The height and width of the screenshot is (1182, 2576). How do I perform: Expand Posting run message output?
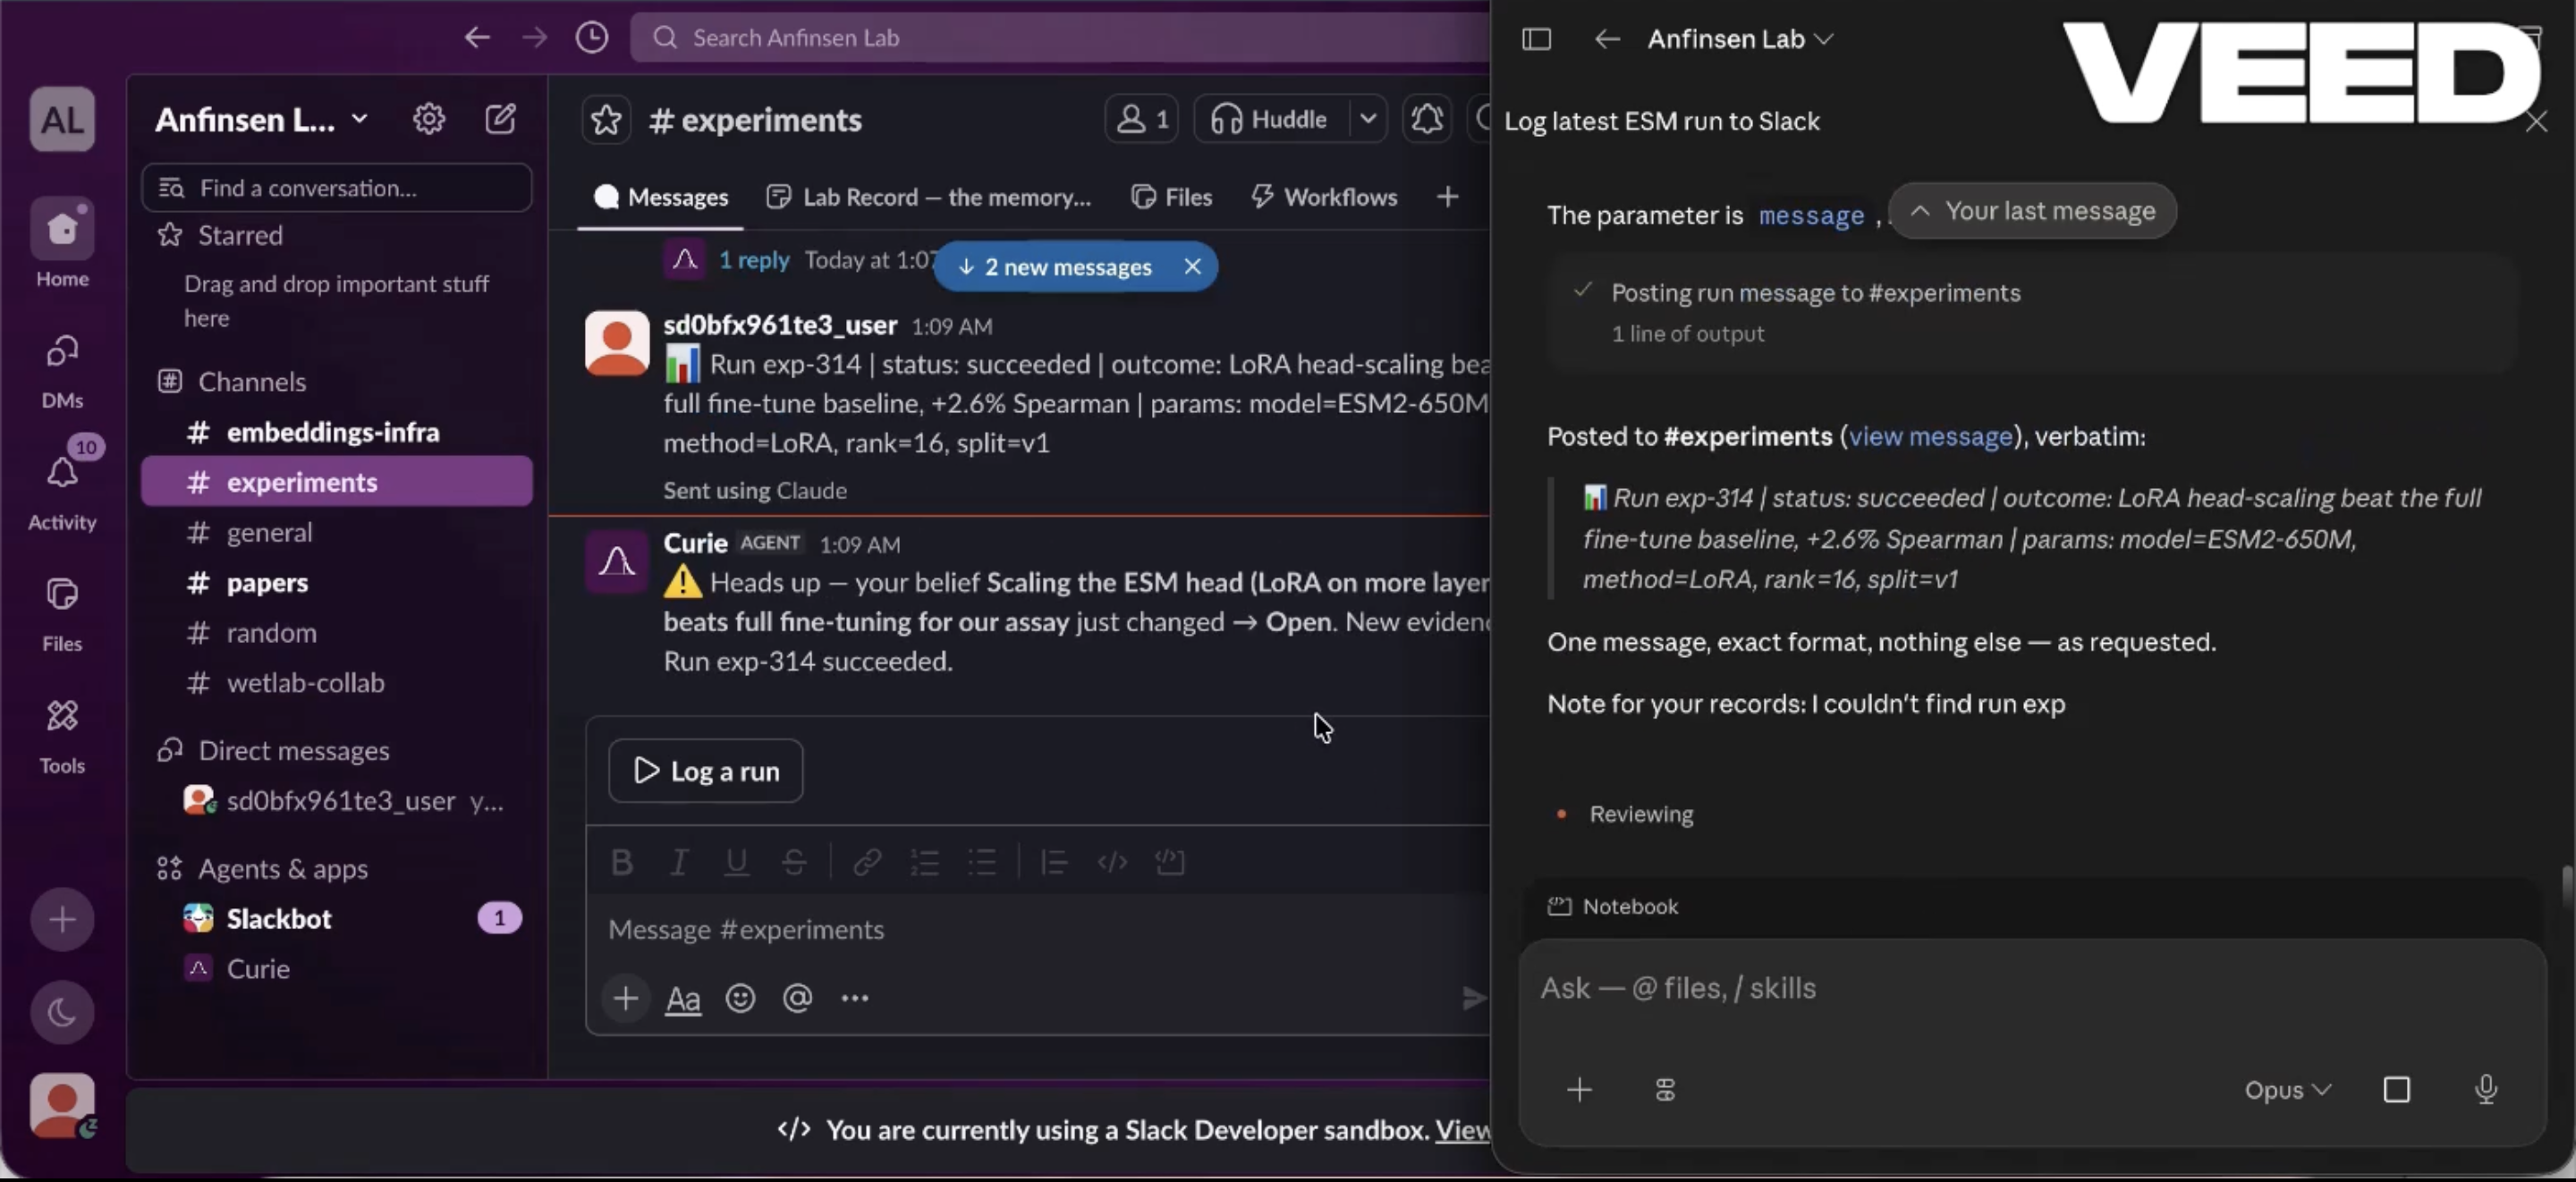click(2031, 312)
